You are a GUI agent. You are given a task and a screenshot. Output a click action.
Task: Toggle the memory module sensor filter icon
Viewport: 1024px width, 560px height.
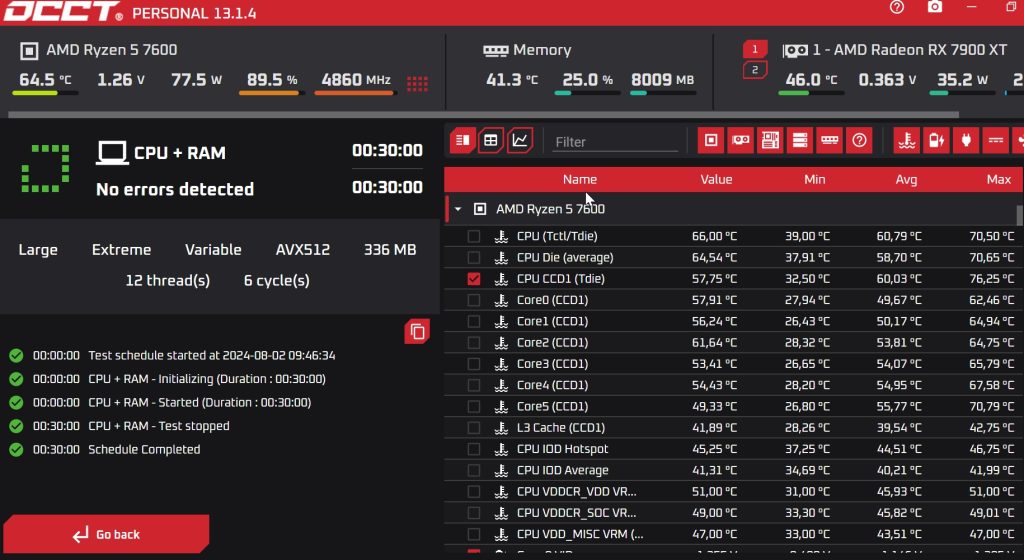[x=829, y=140]
